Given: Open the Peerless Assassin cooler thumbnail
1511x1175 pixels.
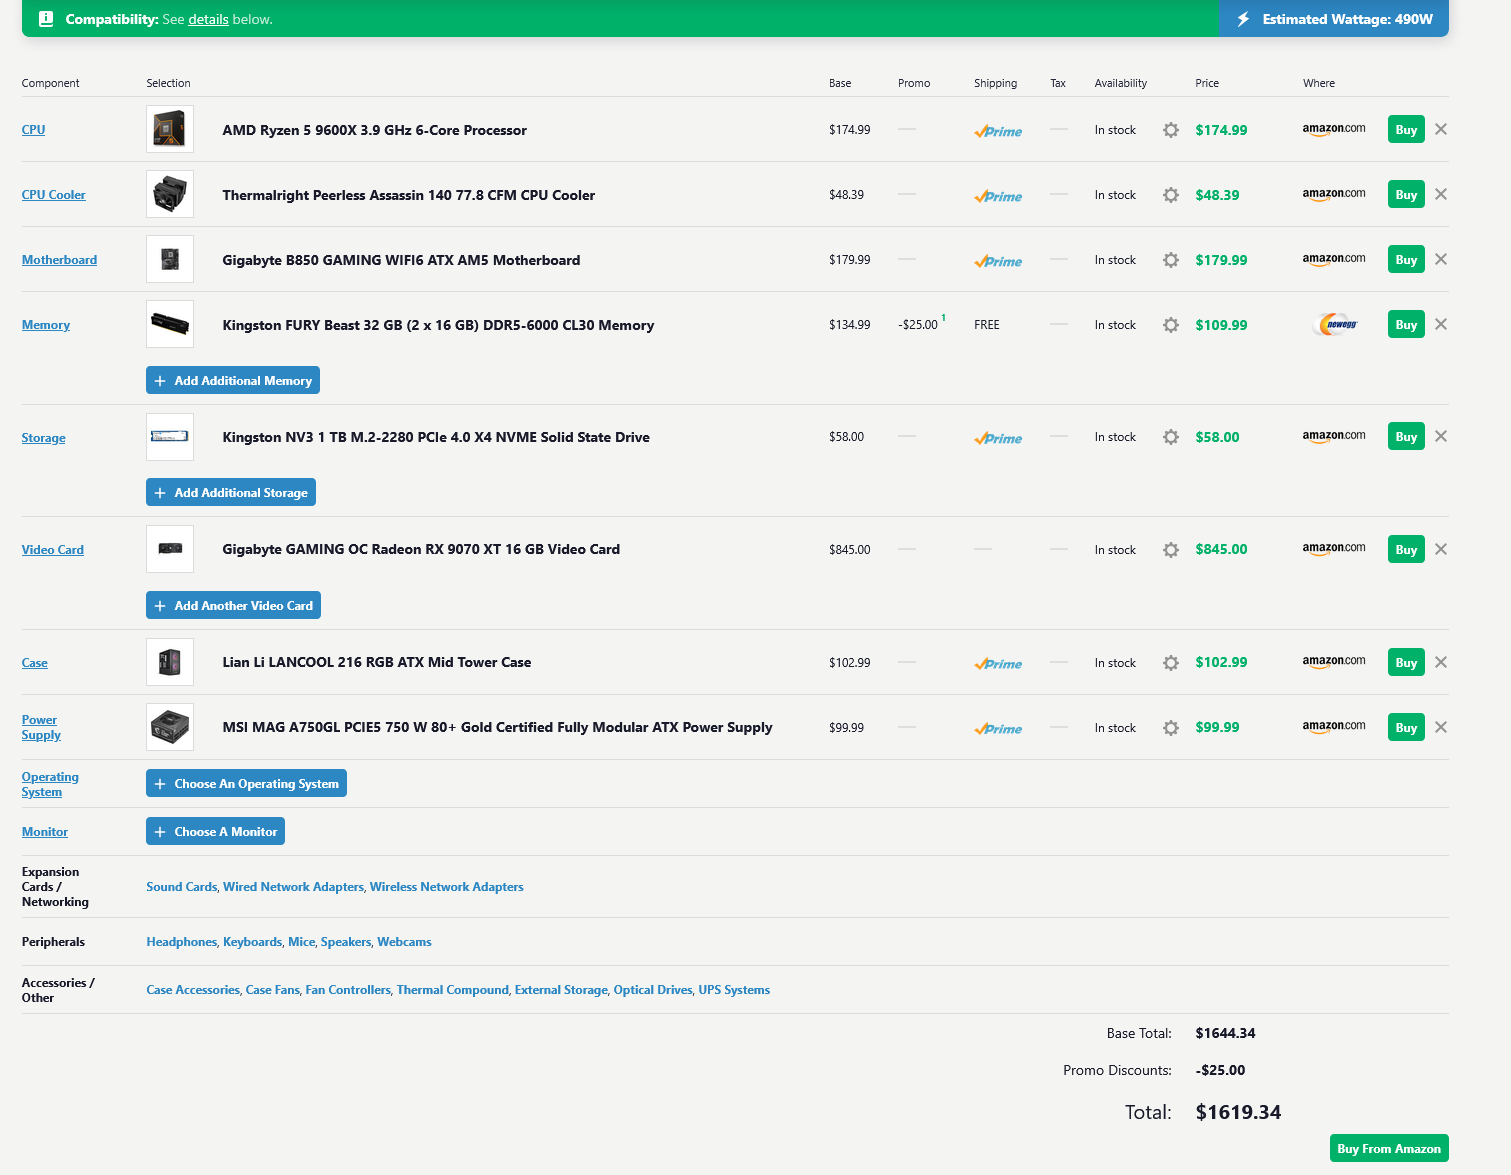Looking at the screenshot, I should click(170, 194).
